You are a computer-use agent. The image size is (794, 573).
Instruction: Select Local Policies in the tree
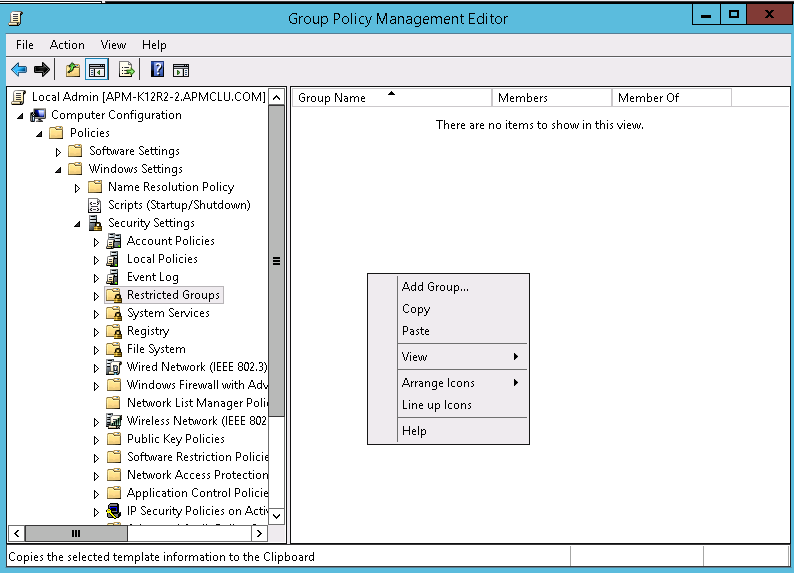pos(162,259)
